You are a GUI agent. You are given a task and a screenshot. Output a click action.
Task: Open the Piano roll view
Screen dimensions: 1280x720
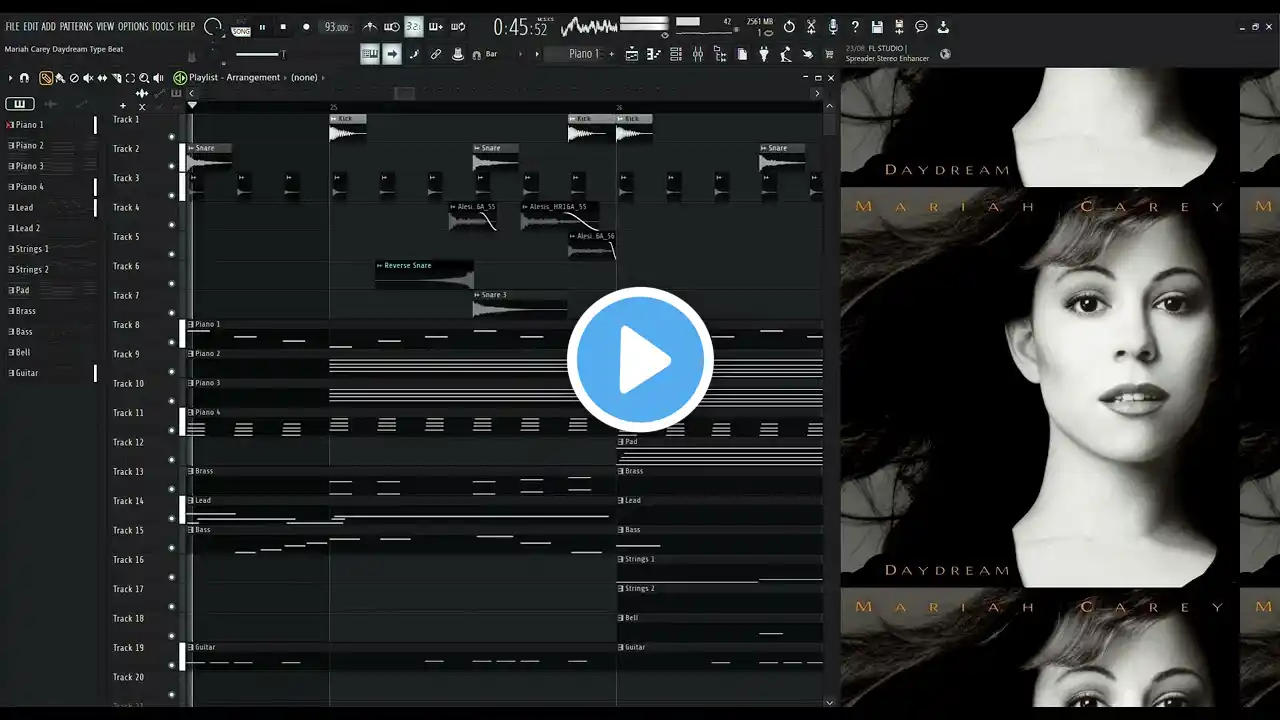click(x=653, y=54)
